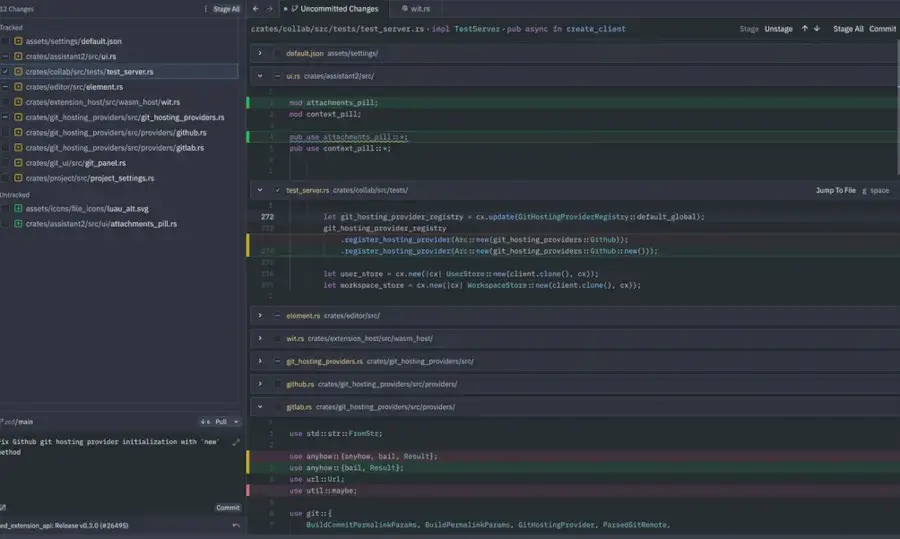Click previous commit Release v0.3.0 text
Screen dimensions: 900x539
[x=64, y=525]
